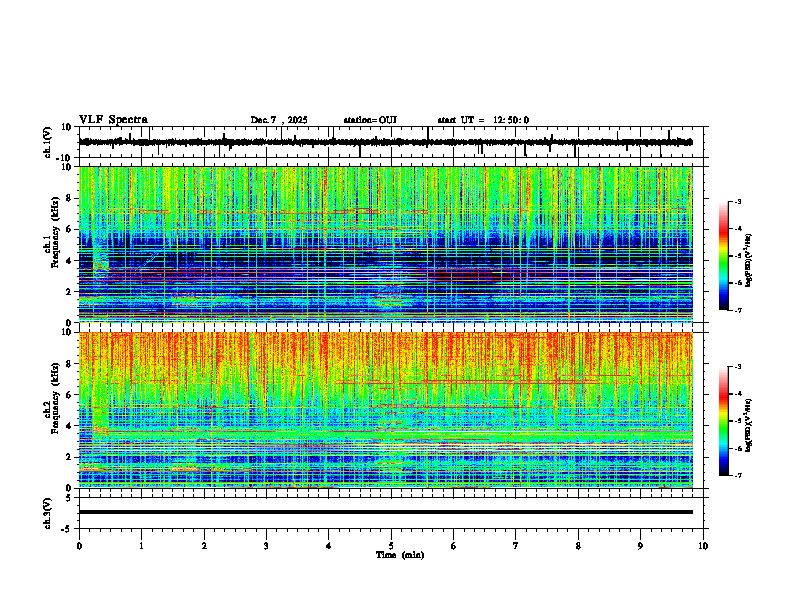Select the date text "Dec. 7 , 2025"
Viewport: 792px width, 612px height.
[x=279, y=120]
